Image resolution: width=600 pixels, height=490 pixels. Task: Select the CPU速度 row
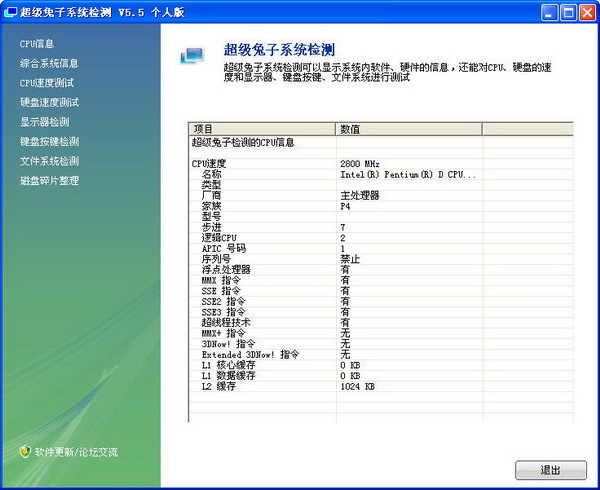[381, 164]
